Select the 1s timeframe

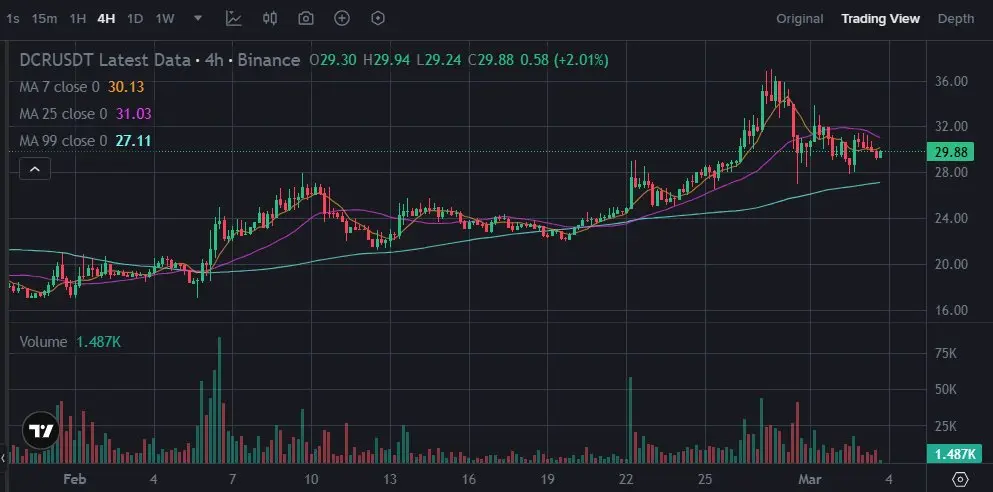[13, 18]
